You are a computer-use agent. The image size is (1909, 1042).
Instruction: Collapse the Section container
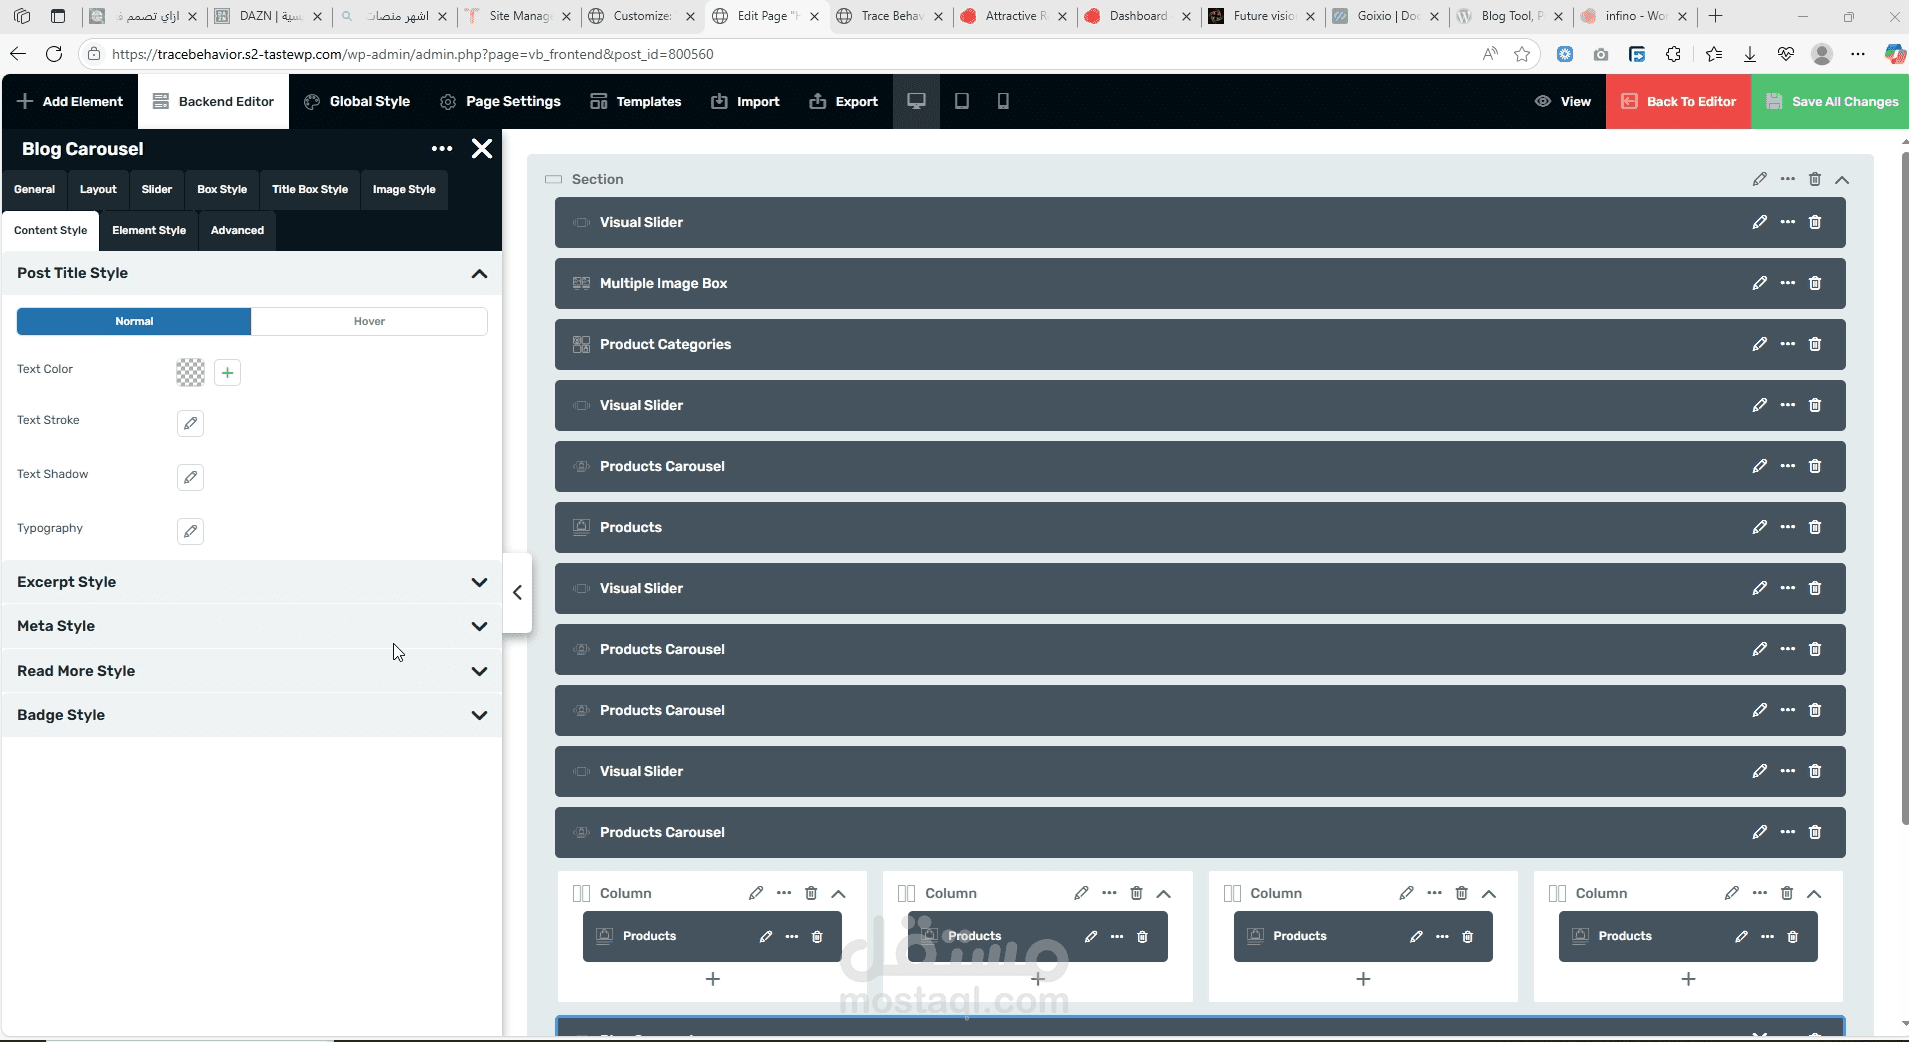coord(1842,179)
